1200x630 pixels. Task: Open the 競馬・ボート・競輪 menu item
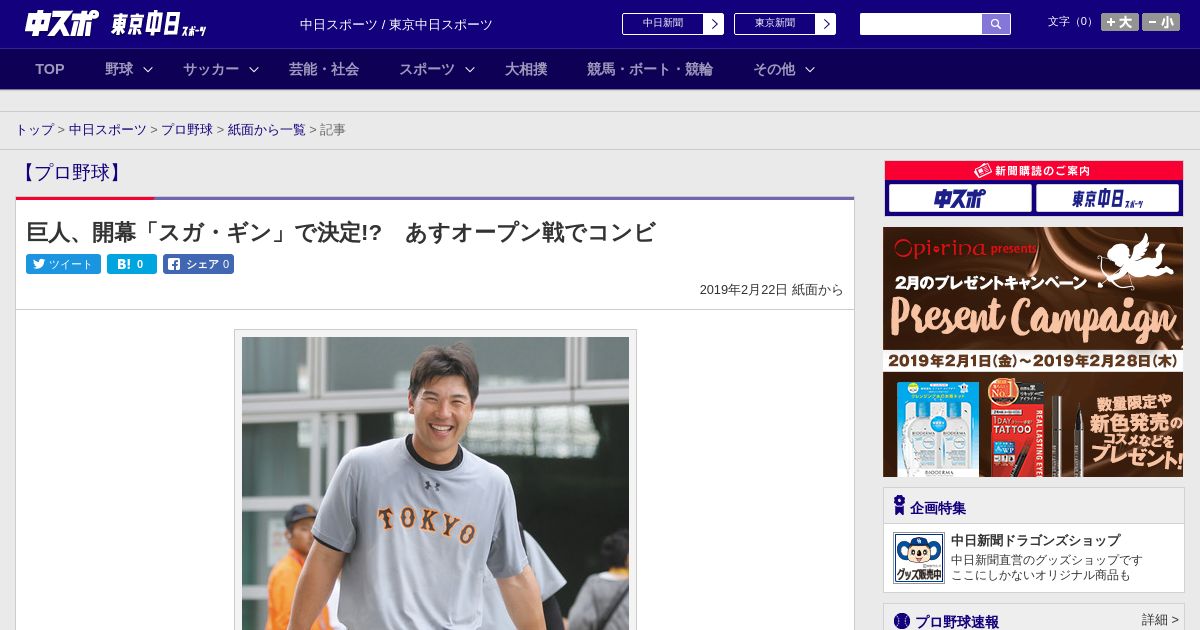(650, 69)
